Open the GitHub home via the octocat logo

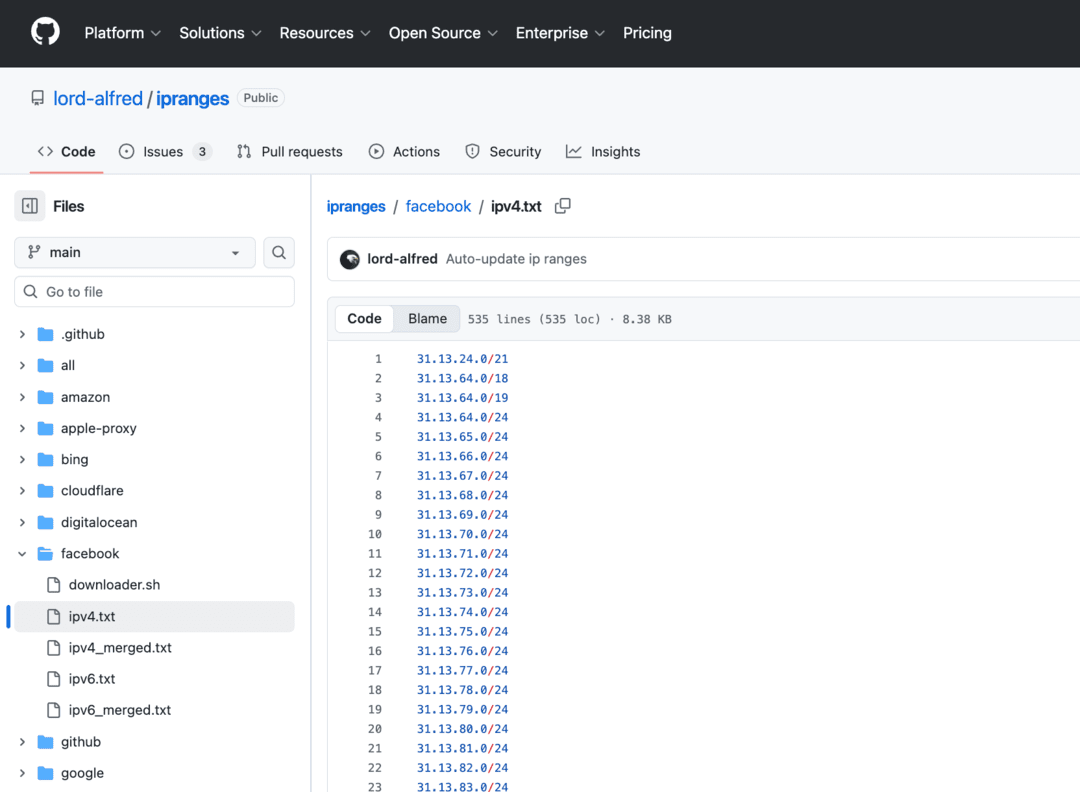[45, 31]
